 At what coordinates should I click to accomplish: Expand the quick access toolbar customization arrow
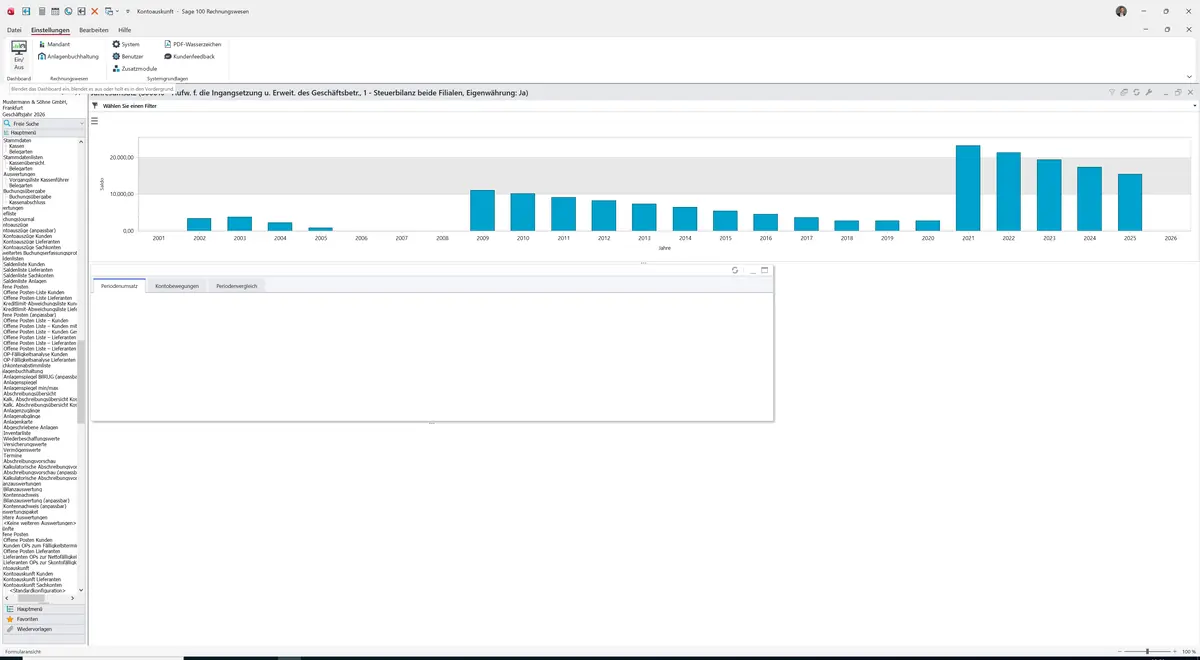128,11
